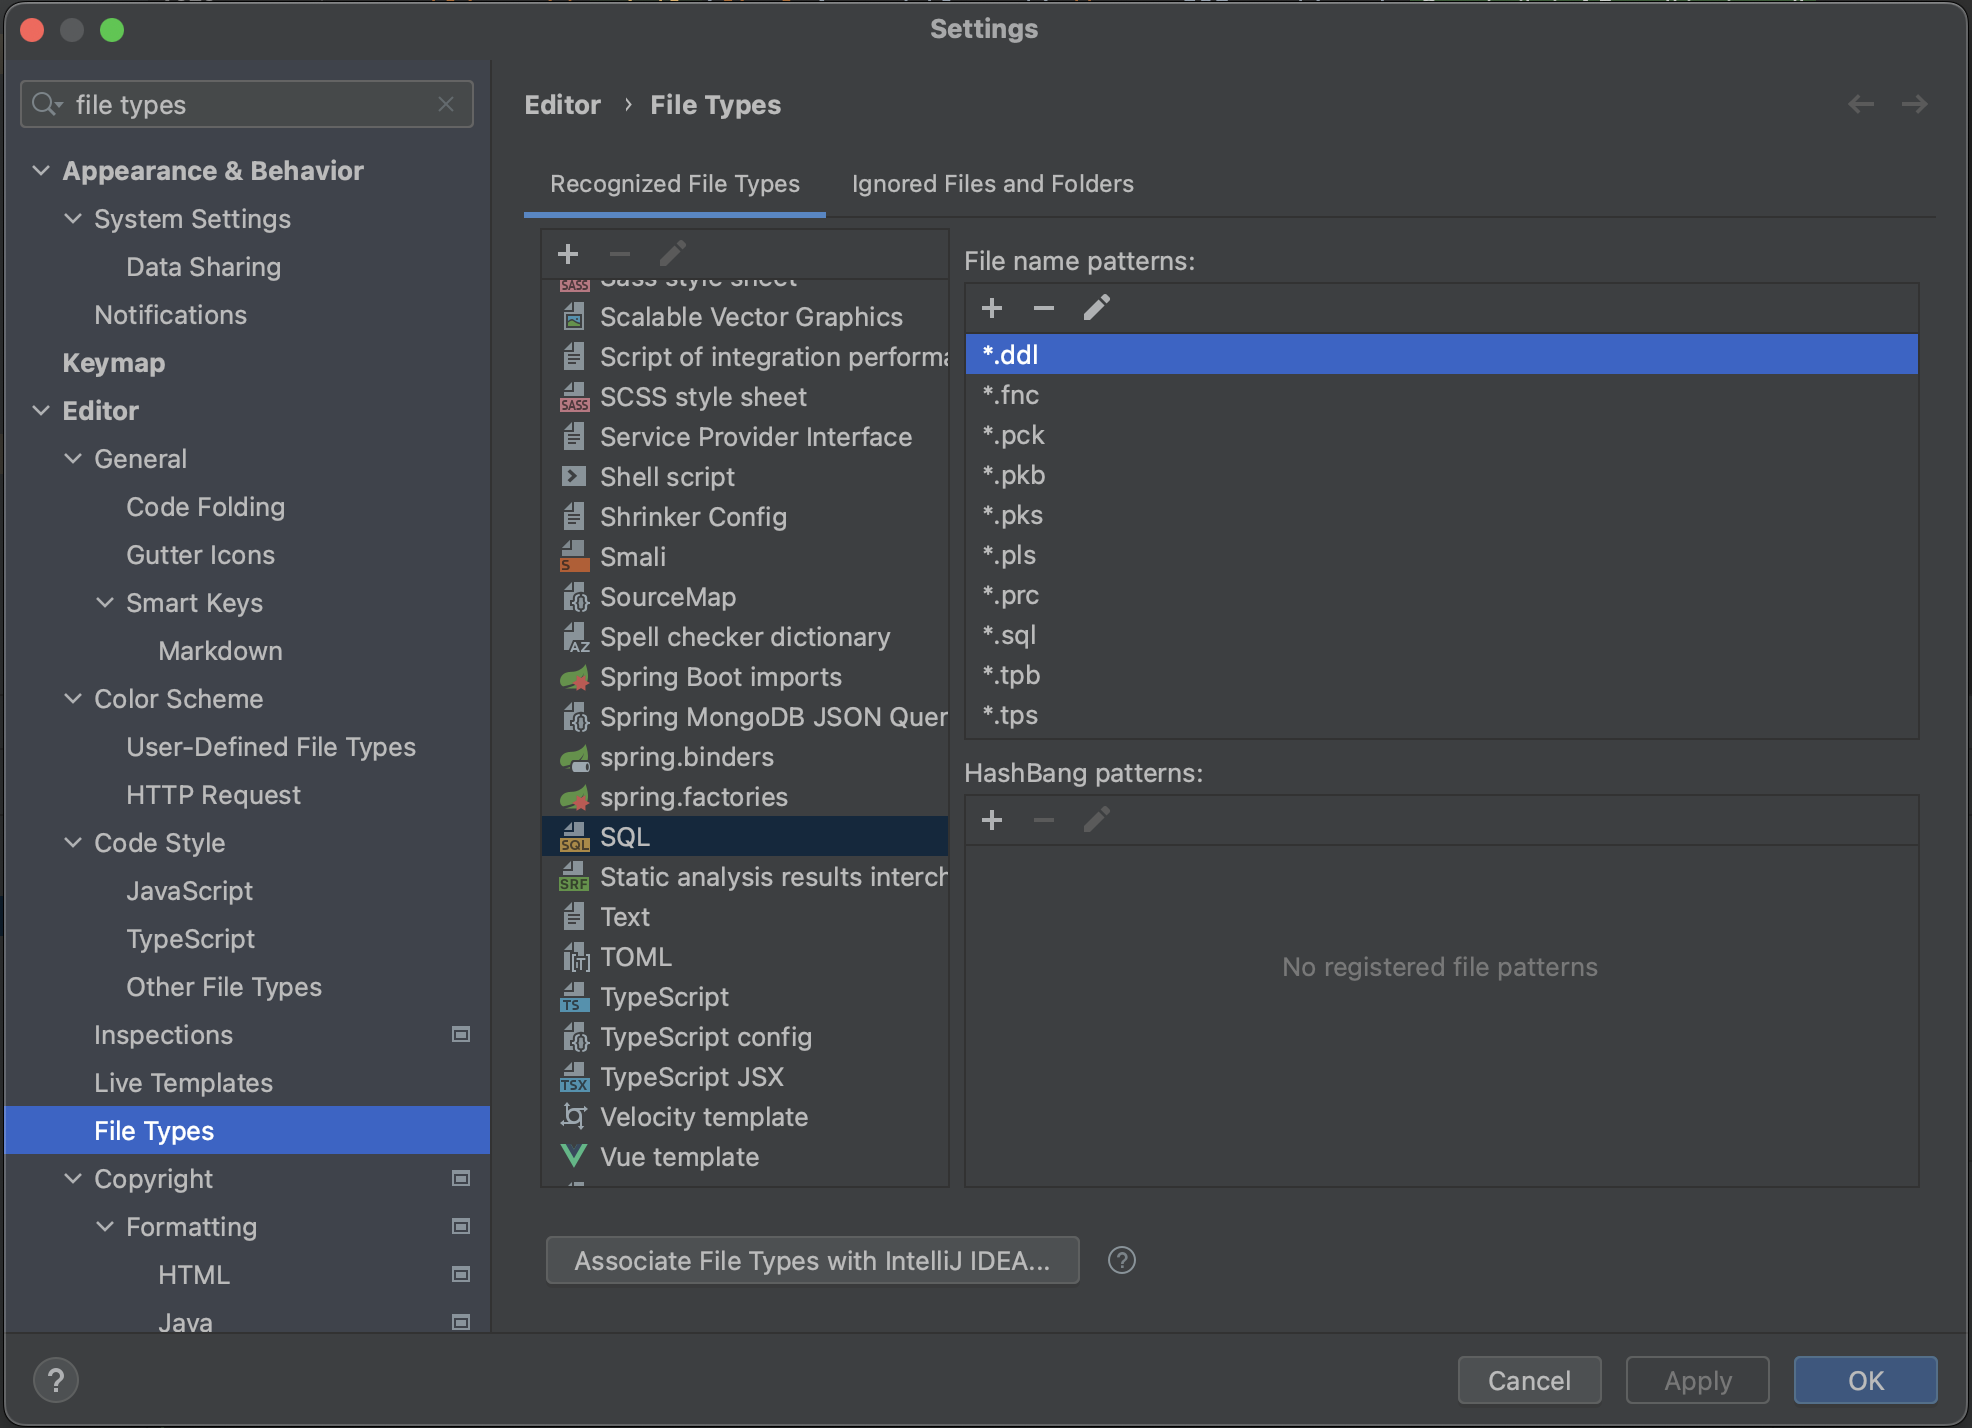This screenshot has height=1428, width=1972.
Task: Collapse the General node
Action: [x=73, y=459]
